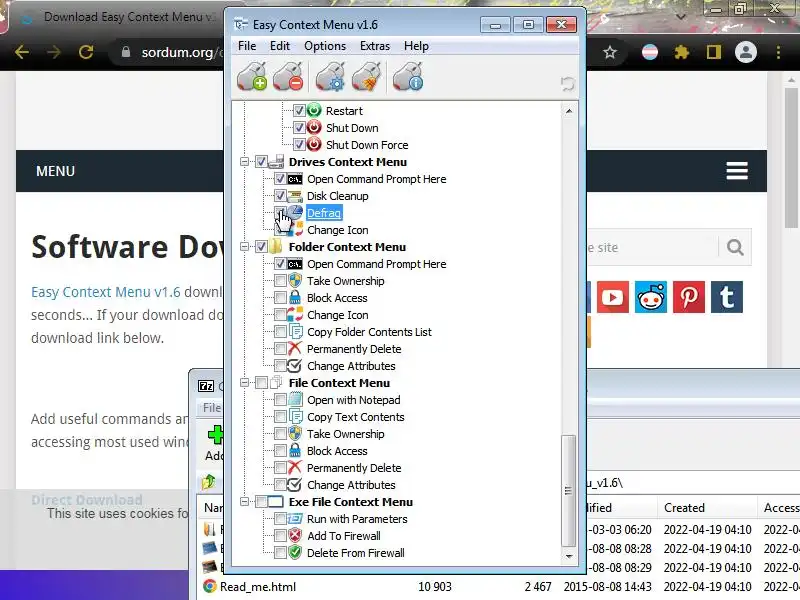
Task: Collapse the File Context Menu tree node
Action: pyautogui.click(x=244, y=383)
